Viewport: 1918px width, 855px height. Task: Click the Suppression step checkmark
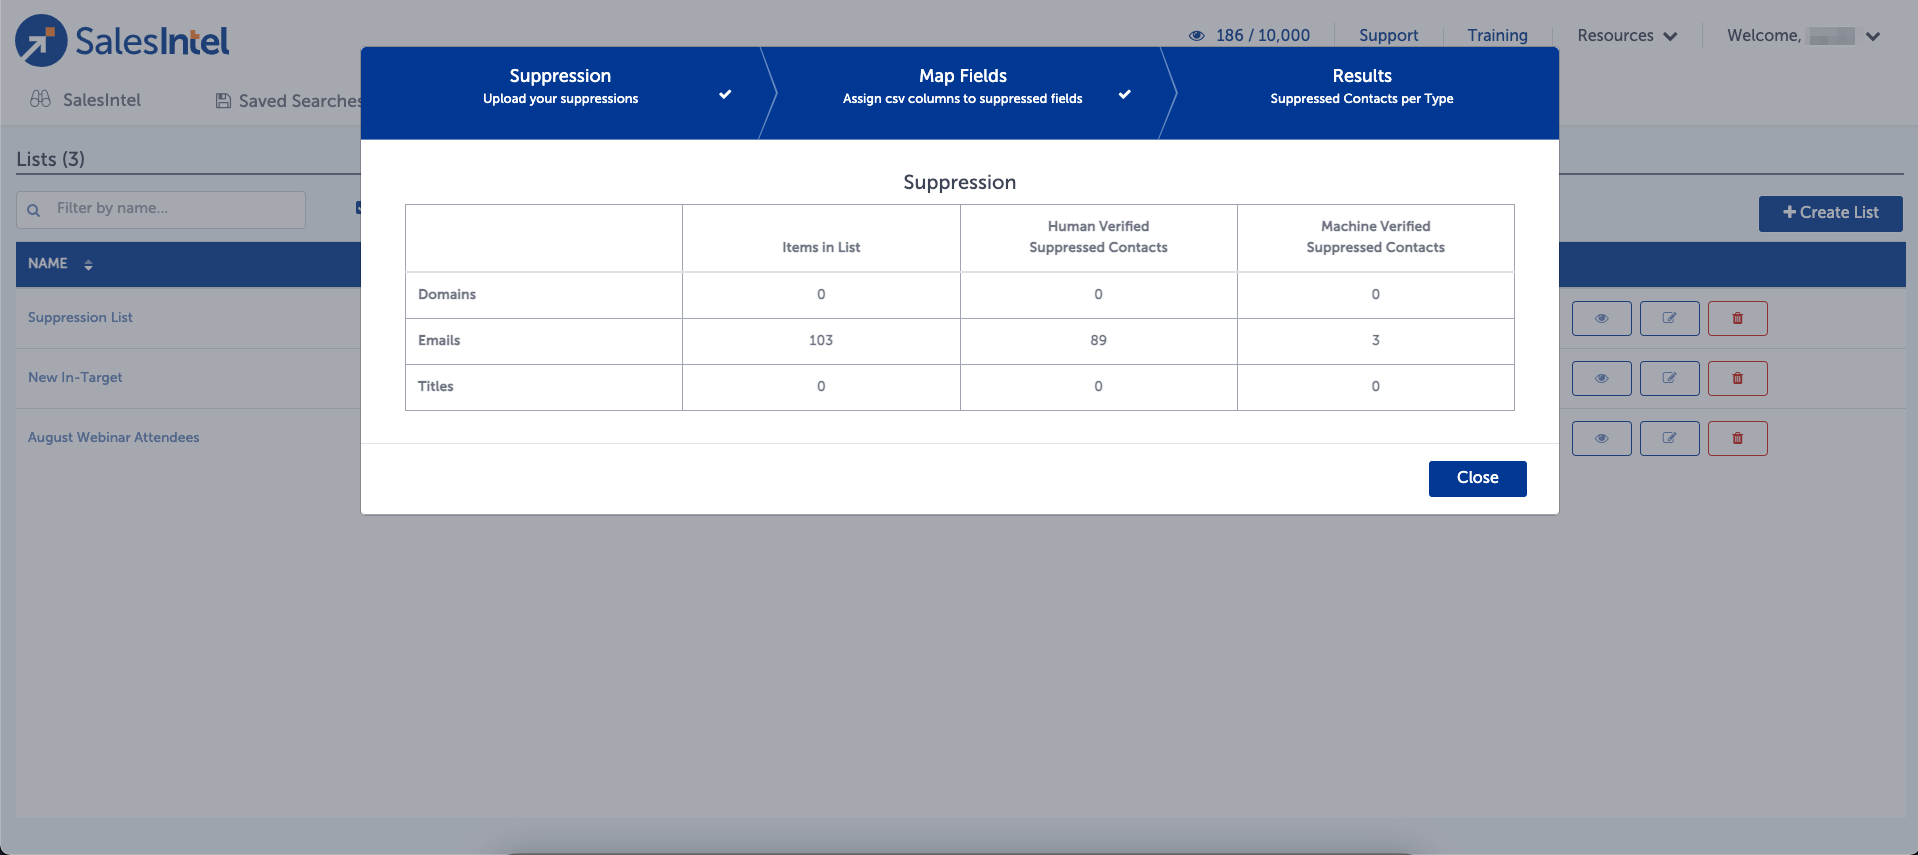[x=725, y=94]
